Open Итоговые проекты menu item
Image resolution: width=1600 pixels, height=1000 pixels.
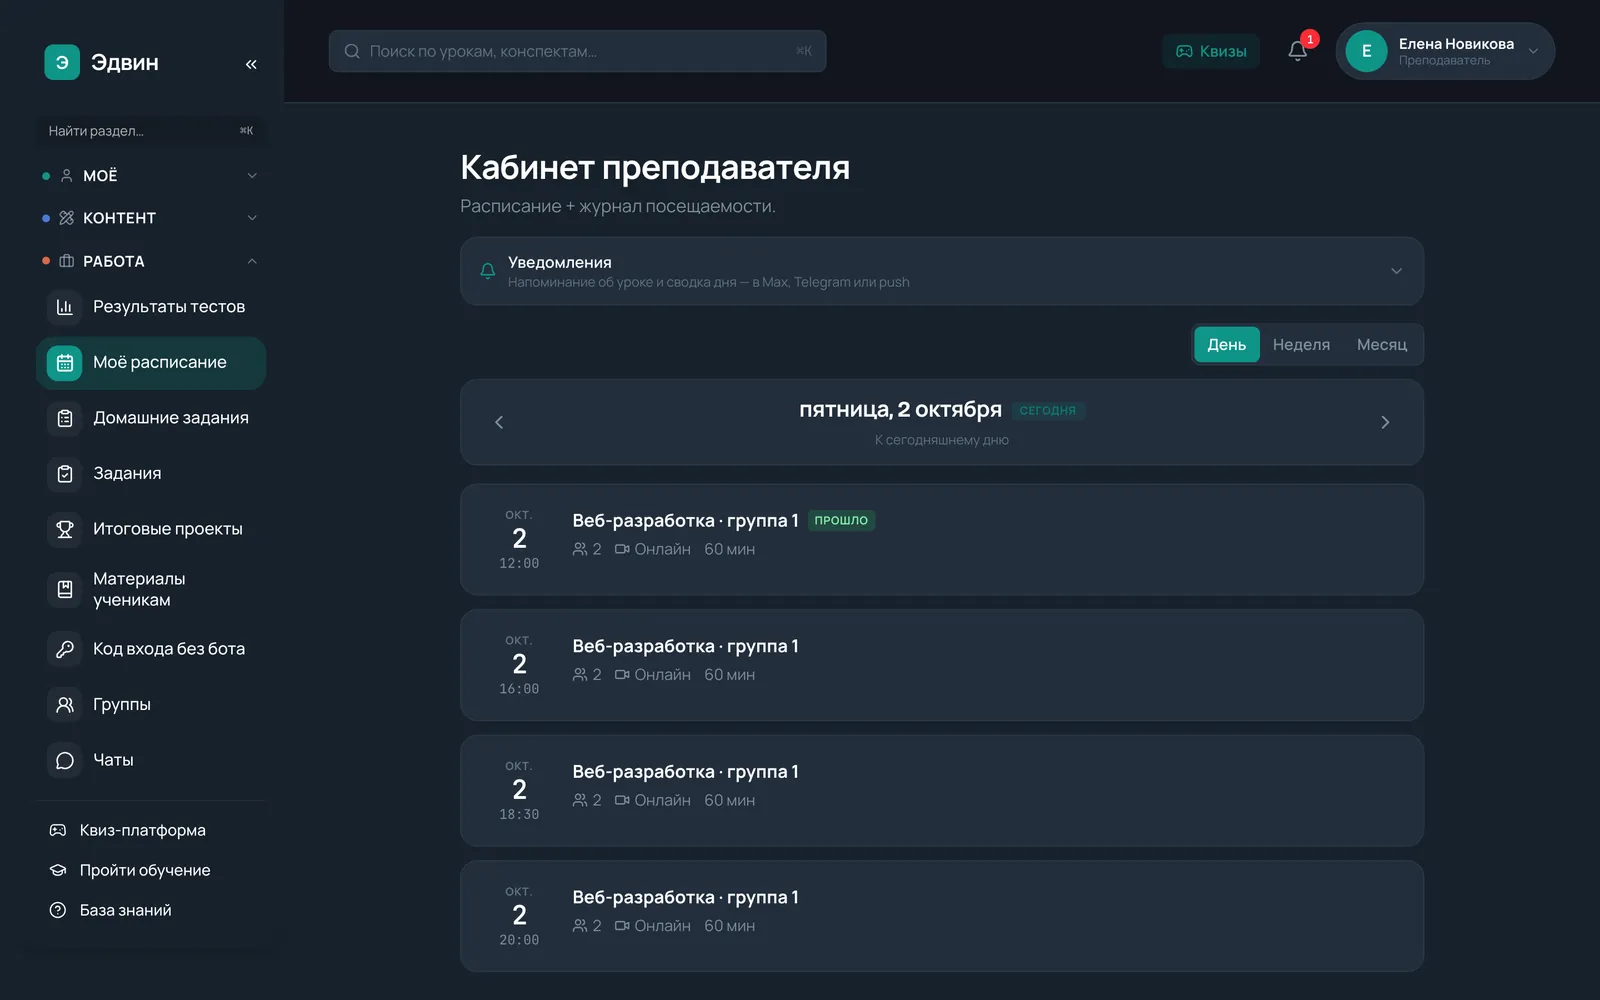pos(151,529)
